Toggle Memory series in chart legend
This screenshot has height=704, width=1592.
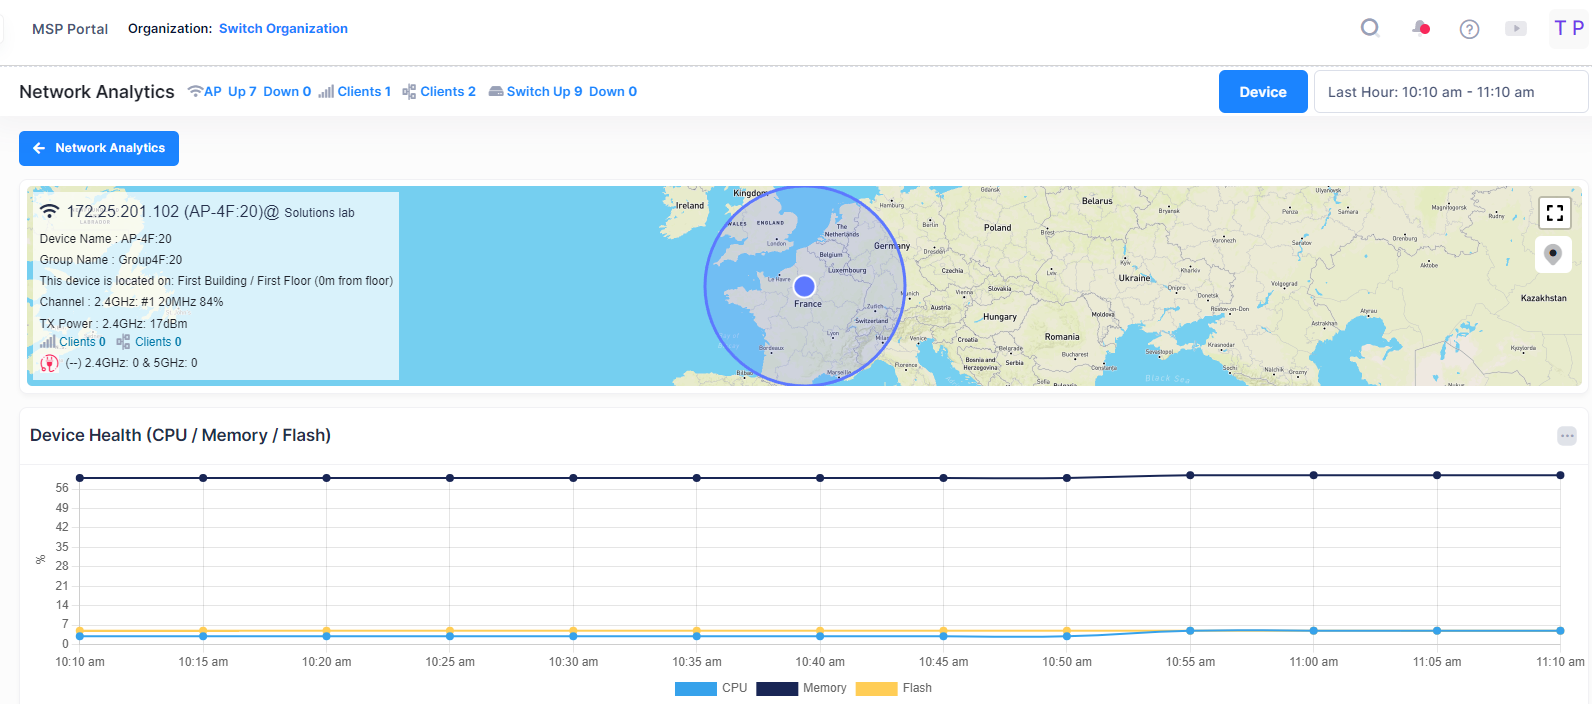coord(801,688)
